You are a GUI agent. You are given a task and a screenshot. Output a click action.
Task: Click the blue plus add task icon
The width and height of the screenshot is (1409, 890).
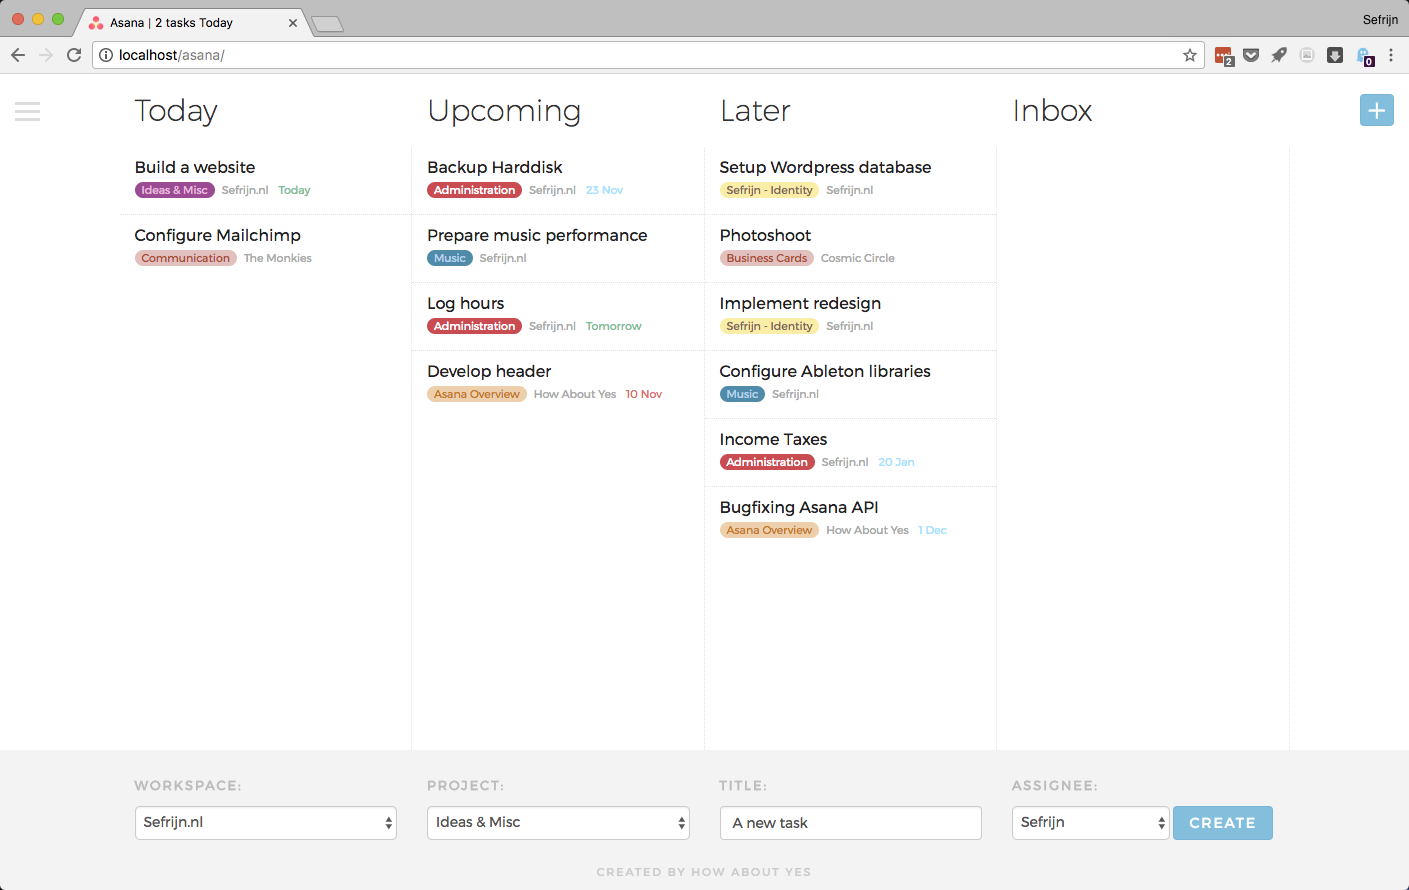1376,110
